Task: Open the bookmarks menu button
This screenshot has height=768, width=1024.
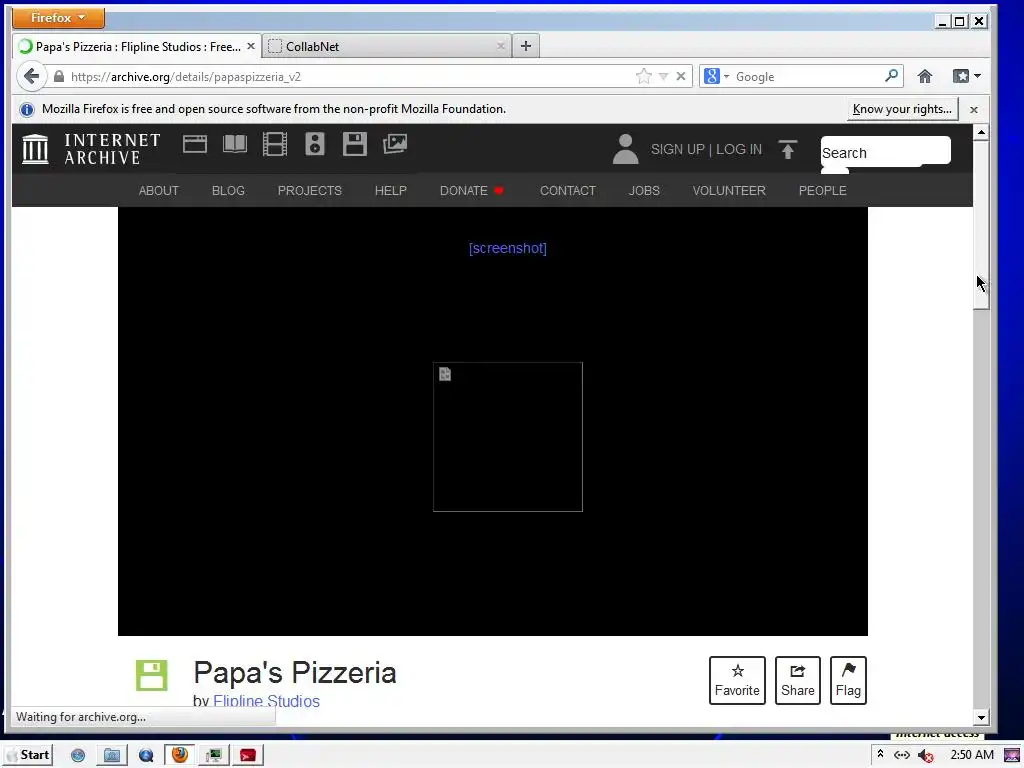Action: coord(967,76)
